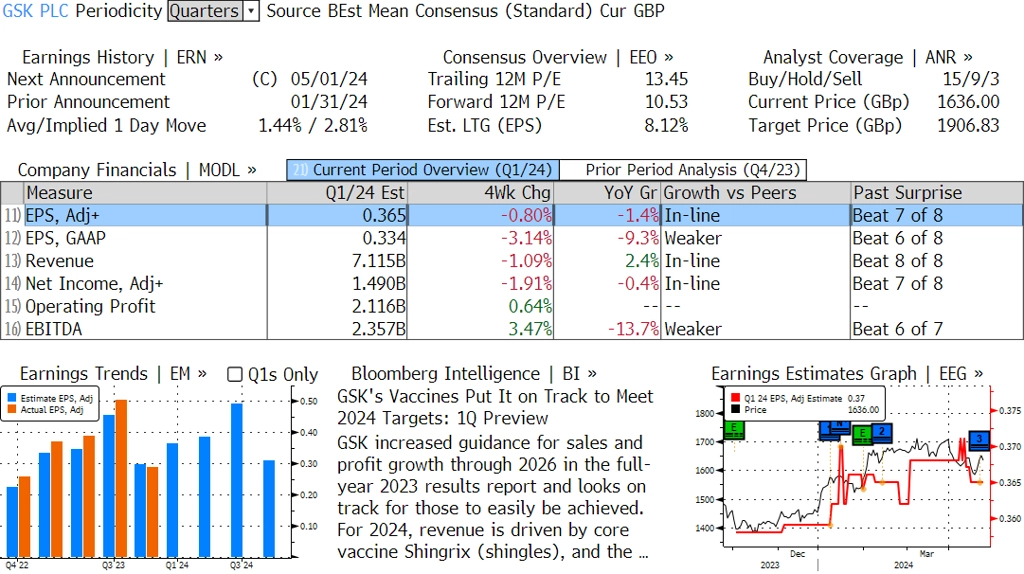
Task: Select row 16 EBITDA
Action: pos(512,329)
